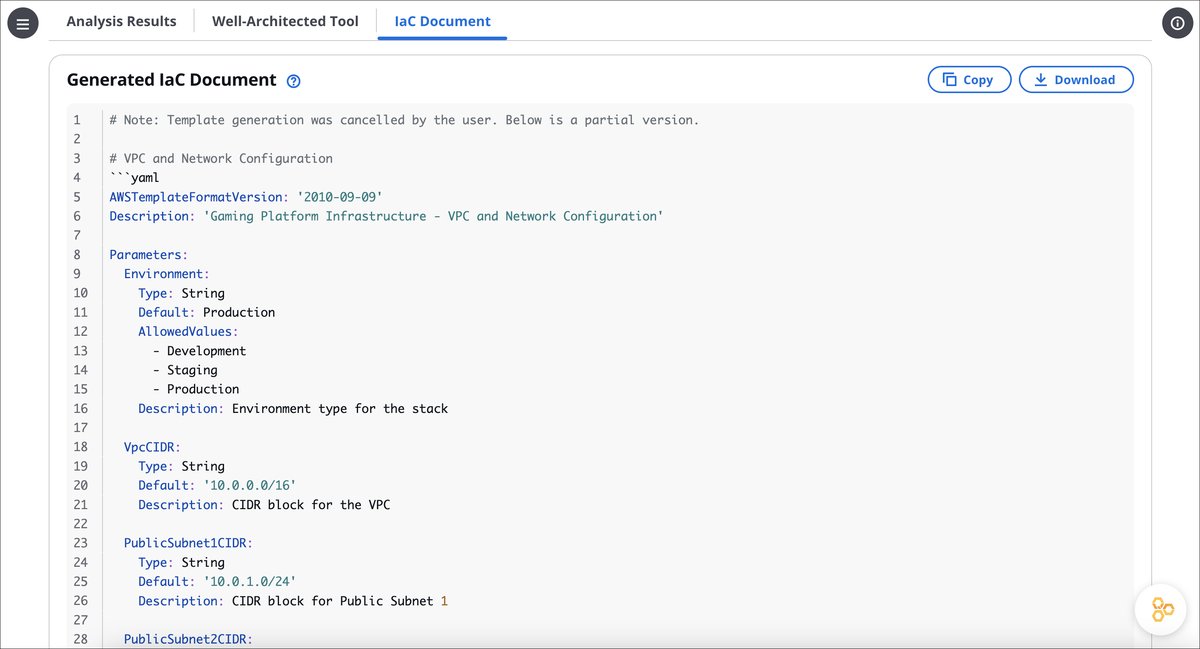1200x649 pixels.
Task: Click the '- Staging' list entry
Action: tap(185, 370)
